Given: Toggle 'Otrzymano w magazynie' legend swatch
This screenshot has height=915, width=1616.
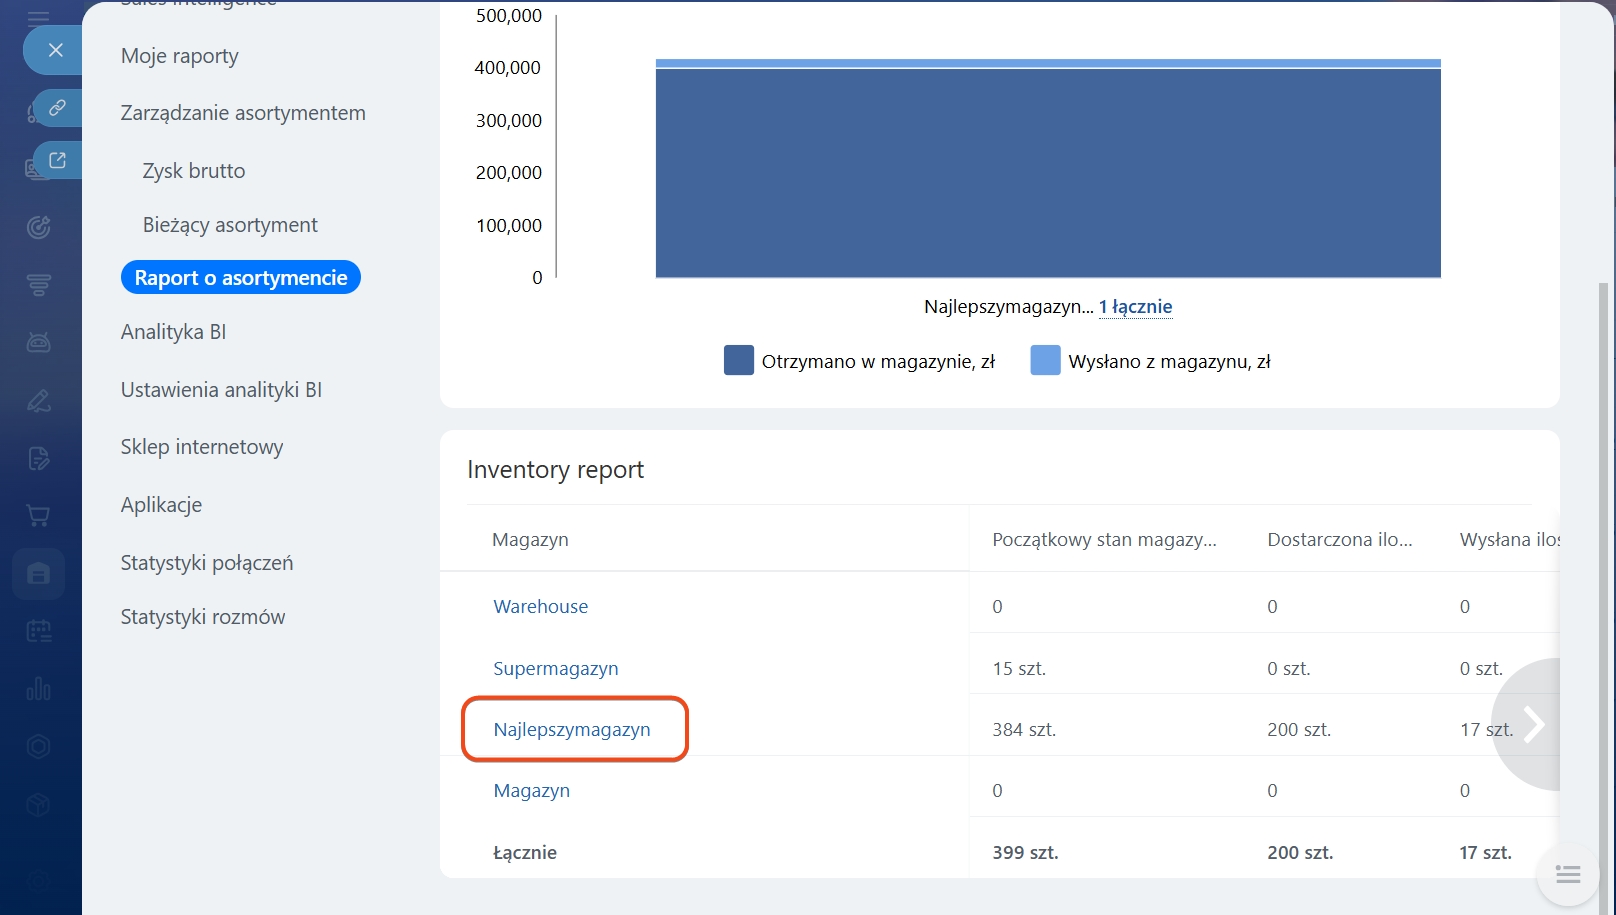Looking at the screenshot, I should 738,361.
